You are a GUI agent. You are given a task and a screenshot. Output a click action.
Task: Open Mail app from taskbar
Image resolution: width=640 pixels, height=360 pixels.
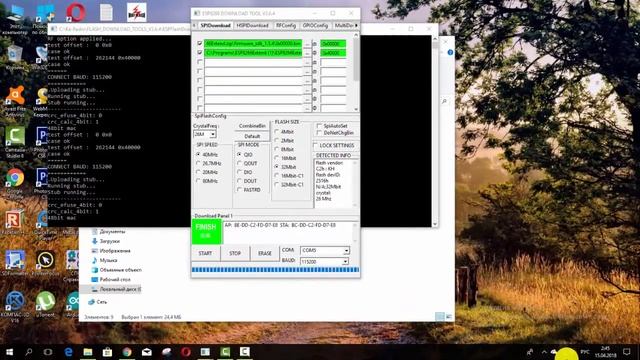click(x=147, y=352)
